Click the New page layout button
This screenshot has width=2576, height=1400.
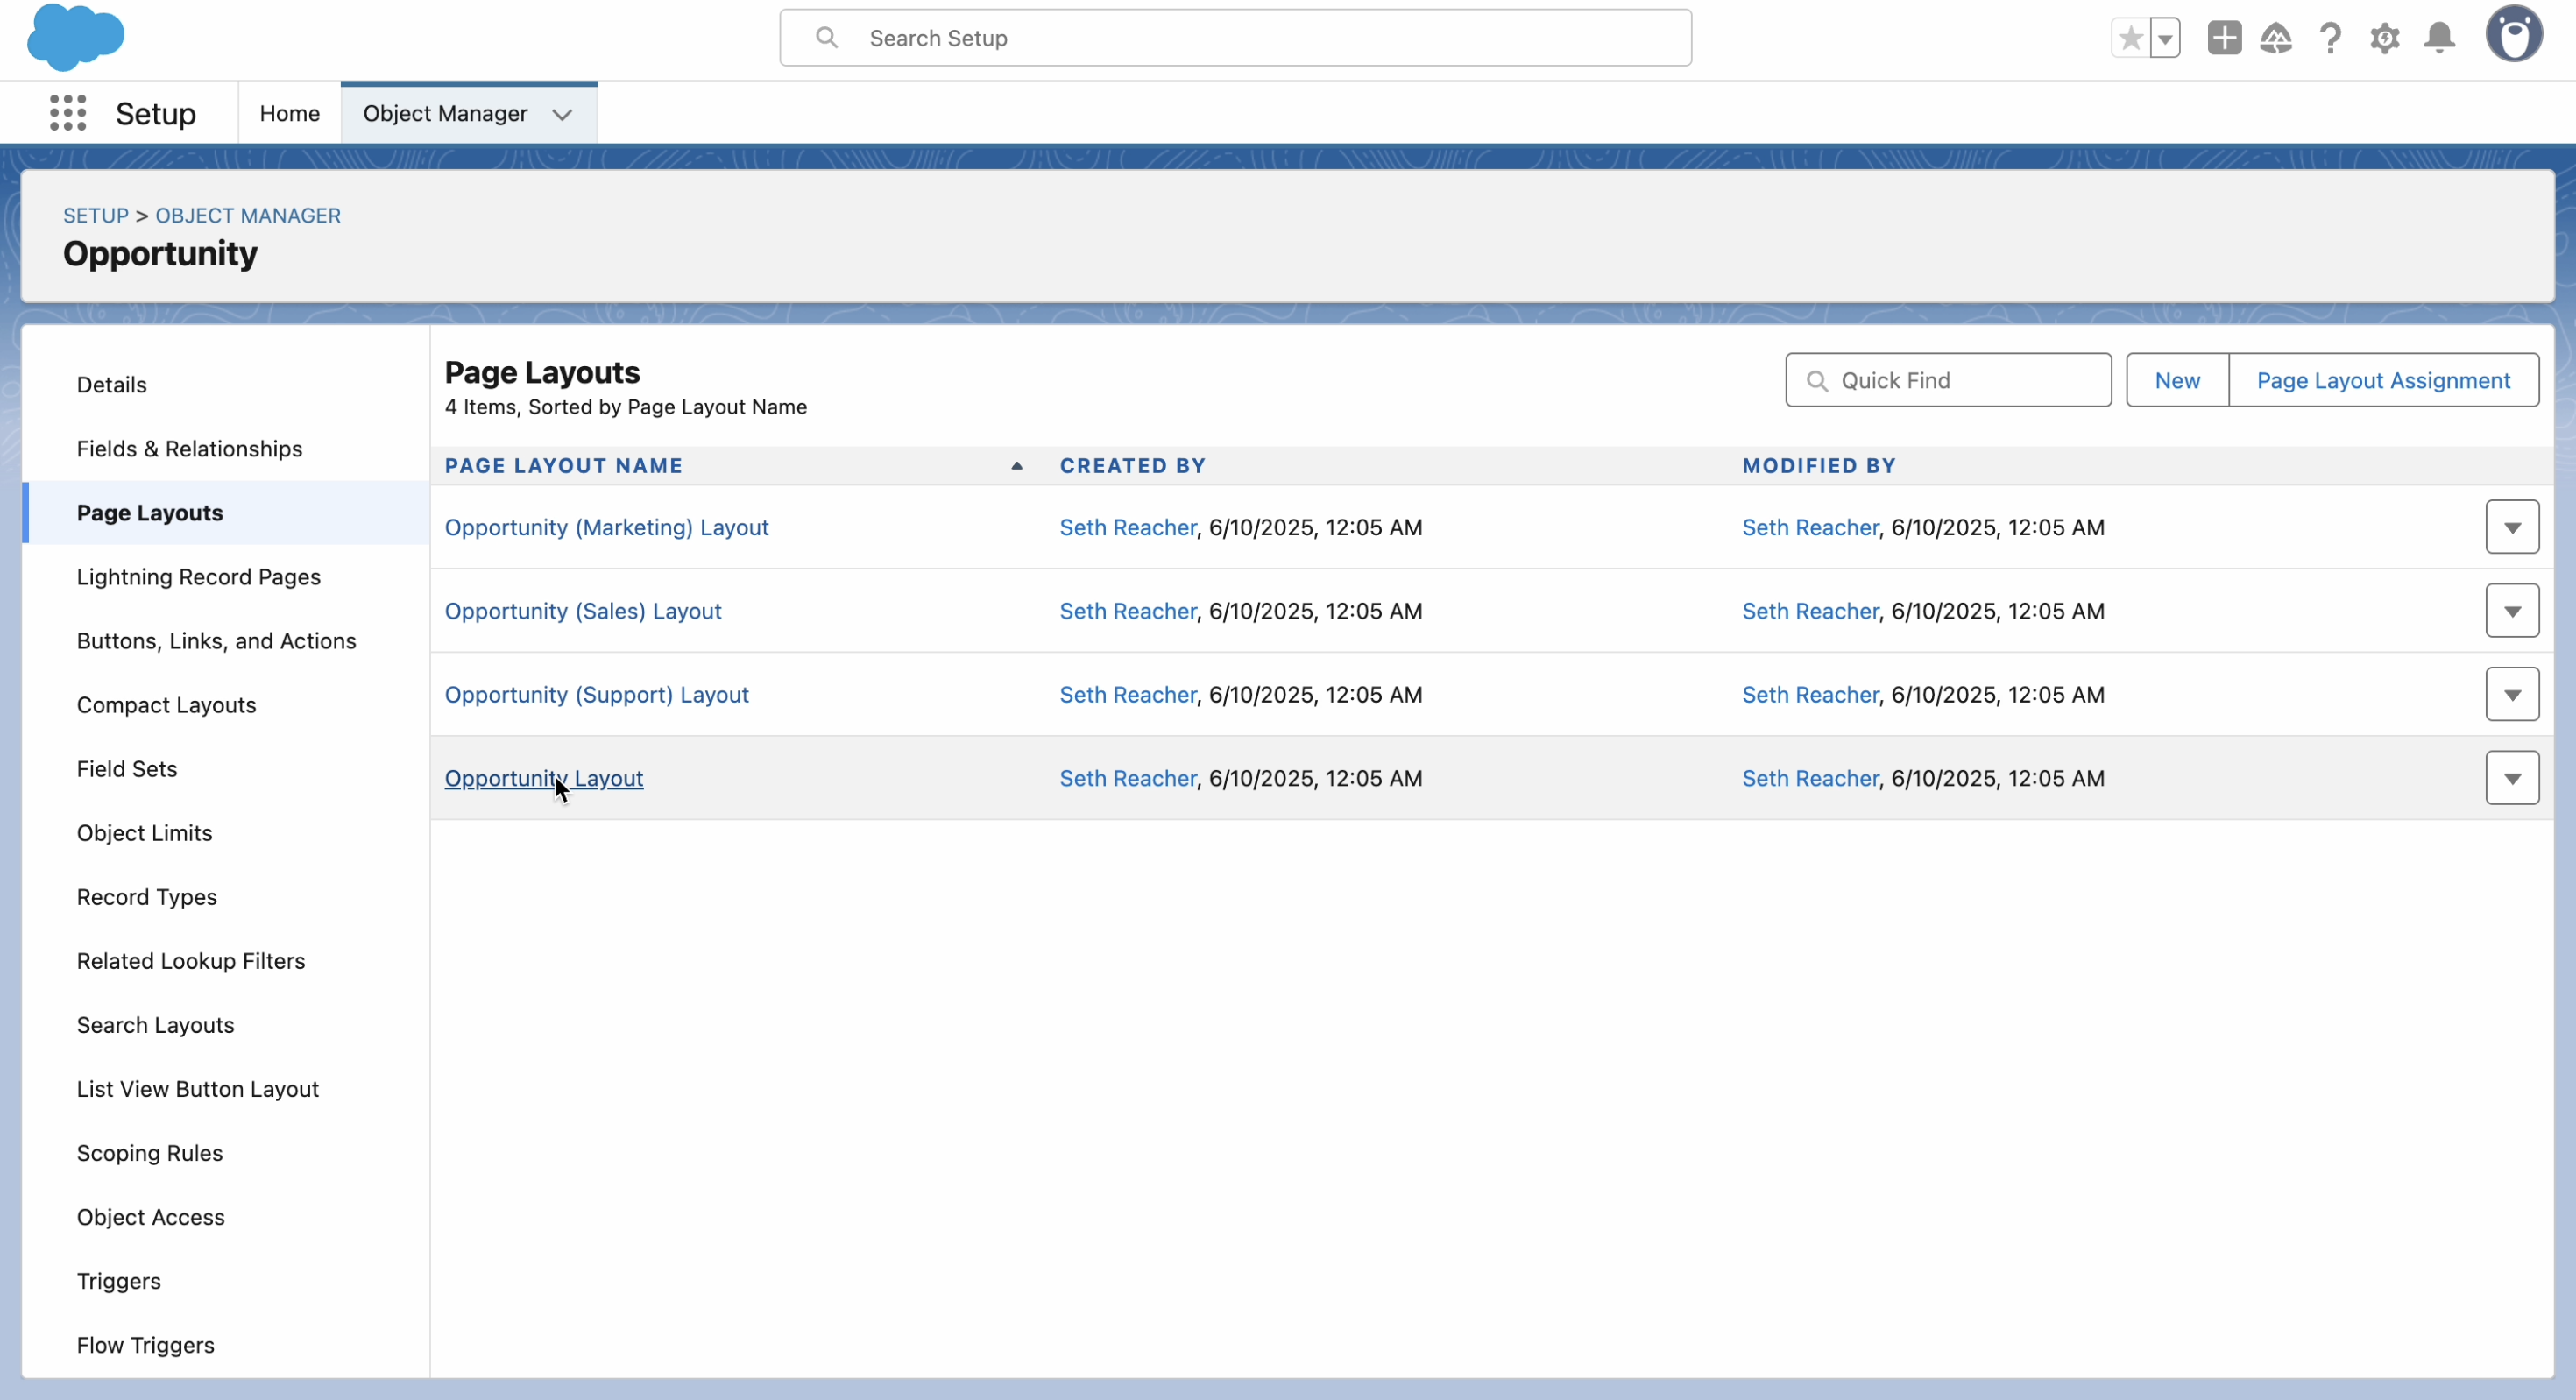point(2177,380)
